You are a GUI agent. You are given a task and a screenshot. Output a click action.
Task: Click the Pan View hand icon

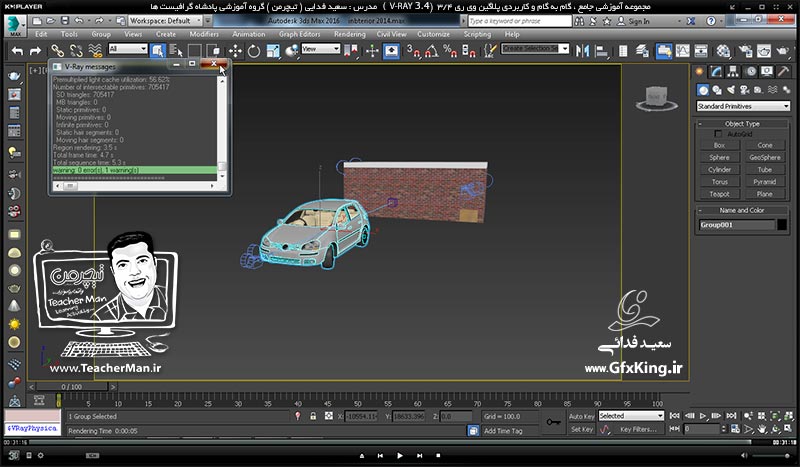pos(762,429)
